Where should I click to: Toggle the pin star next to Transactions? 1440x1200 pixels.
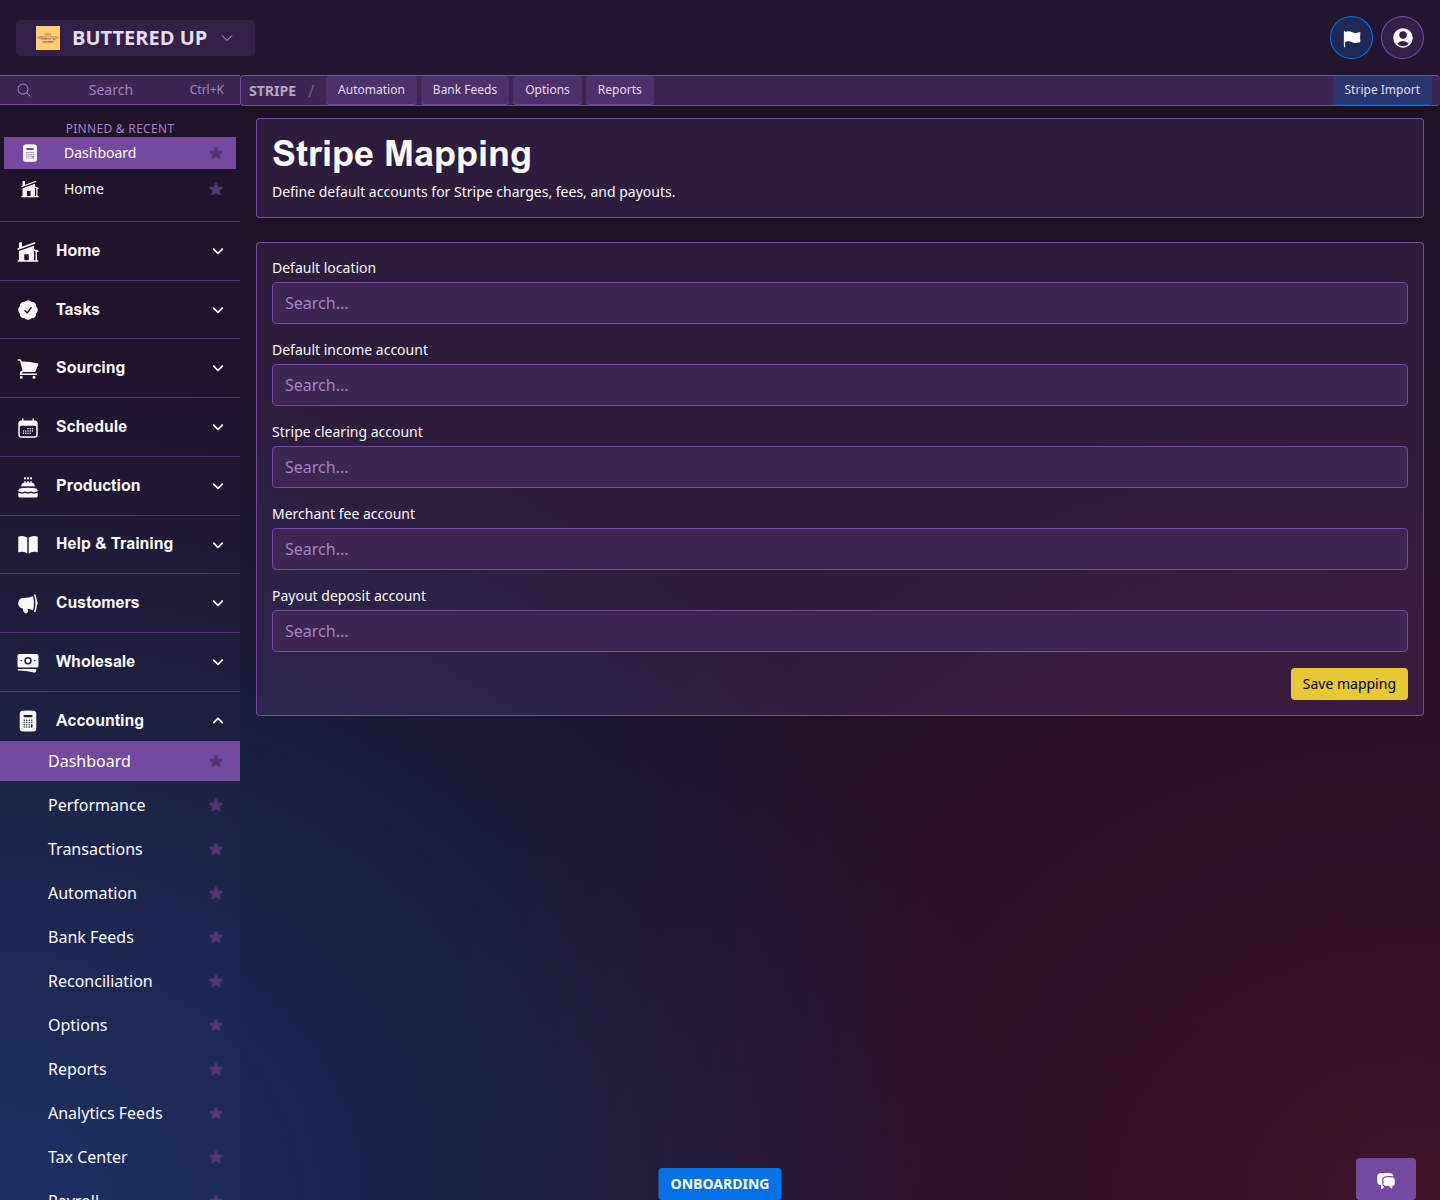pos(216,849)
